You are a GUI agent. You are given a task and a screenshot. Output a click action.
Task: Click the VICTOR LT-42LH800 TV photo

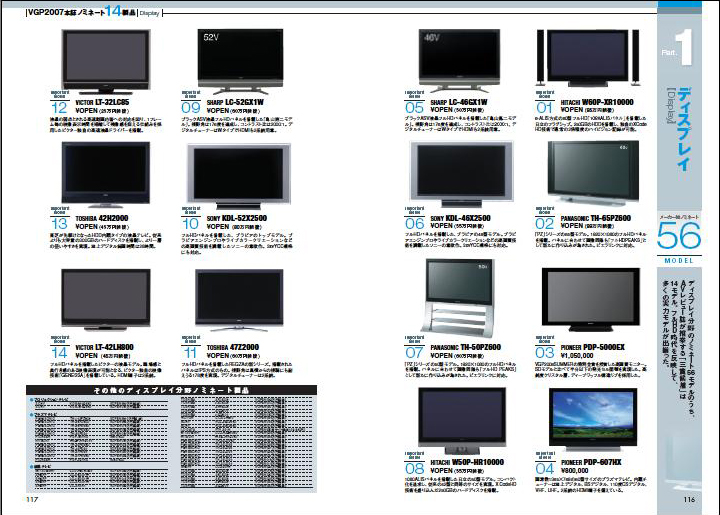pos(106,300)
